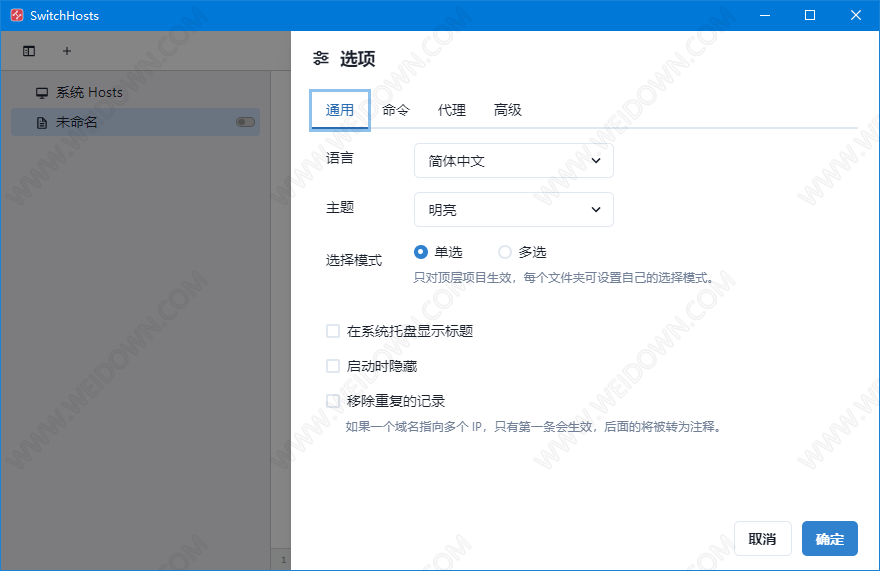Switch to the 通用 tab
Image resolution: width=880 pixels, height=571 pixels.
[340, 110]
